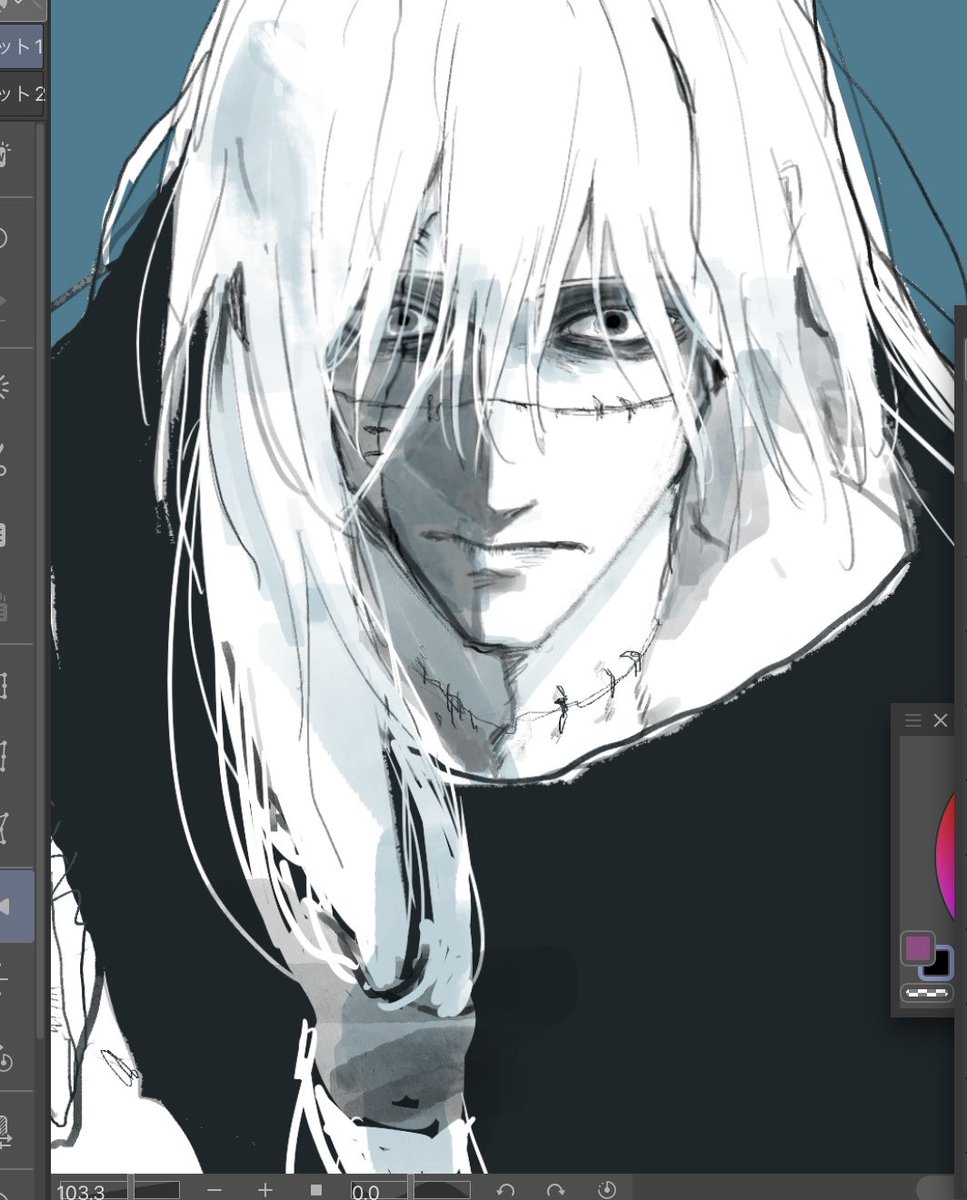Switch to the ット2 command set tab
The image size is (967, 1200).
[x=21, y=95]
